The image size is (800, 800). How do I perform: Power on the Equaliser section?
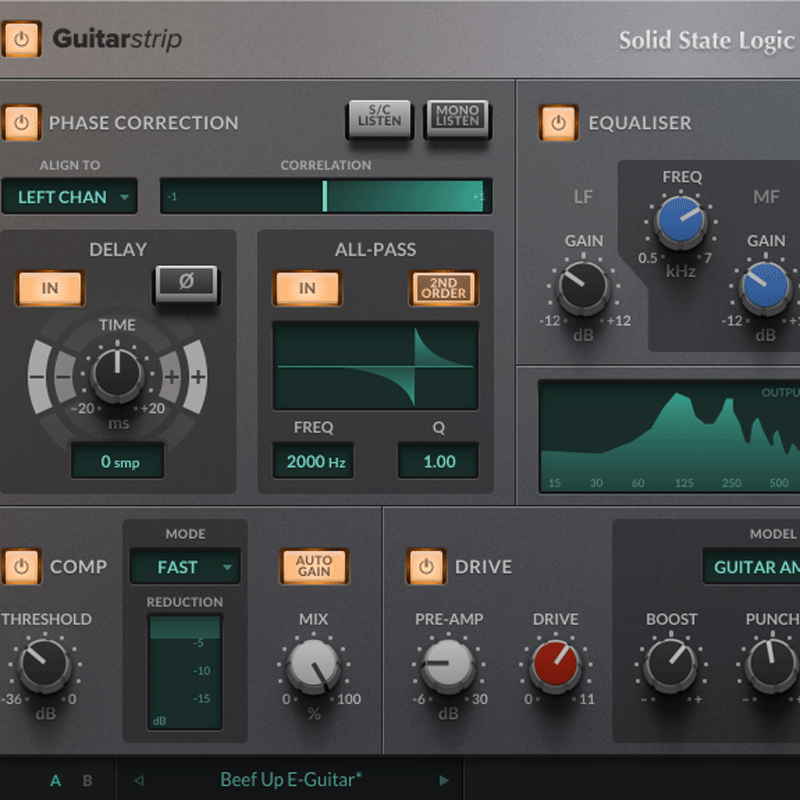(x=558, y=123)
